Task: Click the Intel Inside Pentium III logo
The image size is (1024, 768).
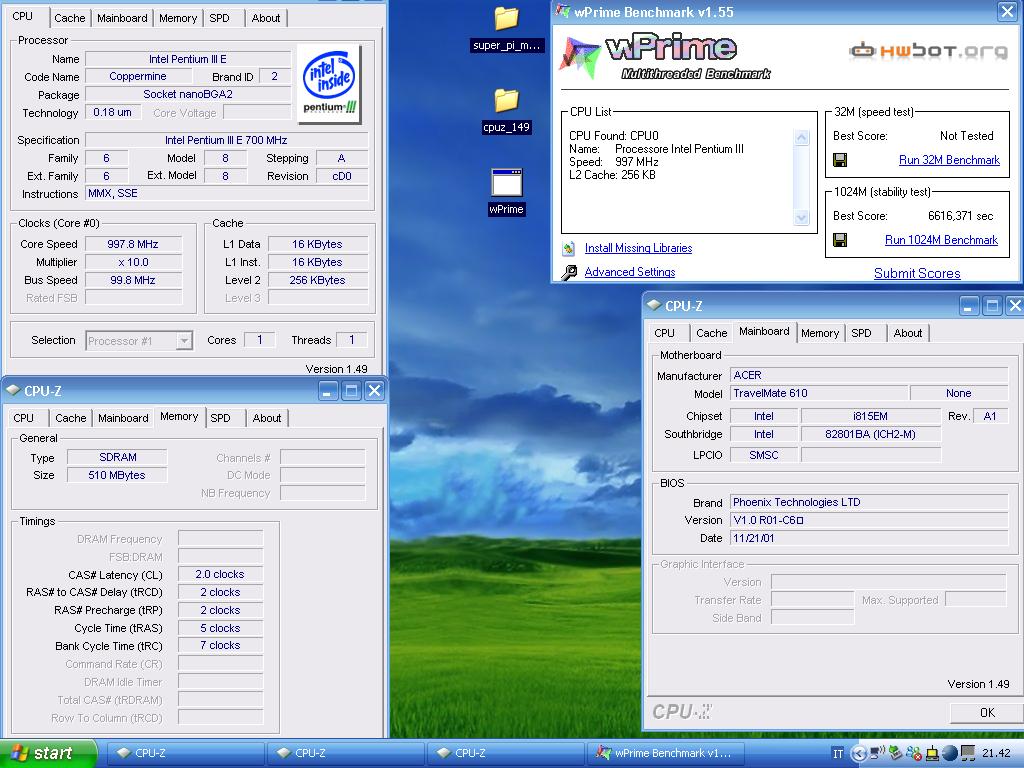Action: click(329, 84)
